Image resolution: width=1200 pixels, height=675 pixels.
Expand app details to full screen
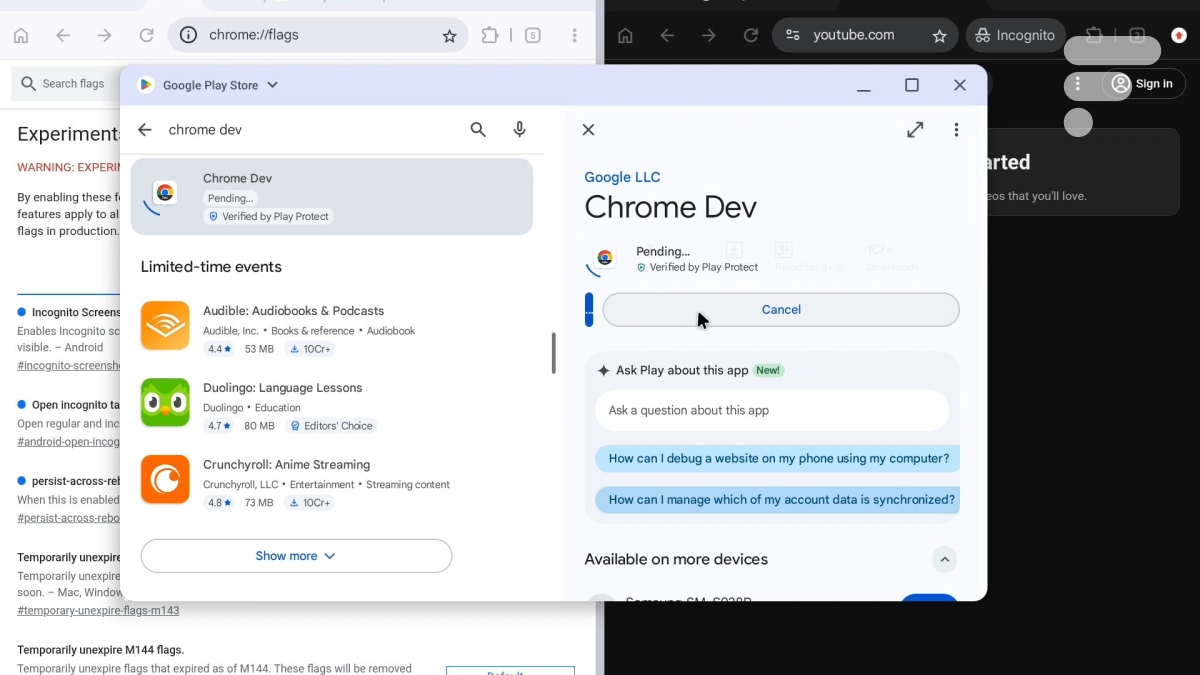coord(915,130)
